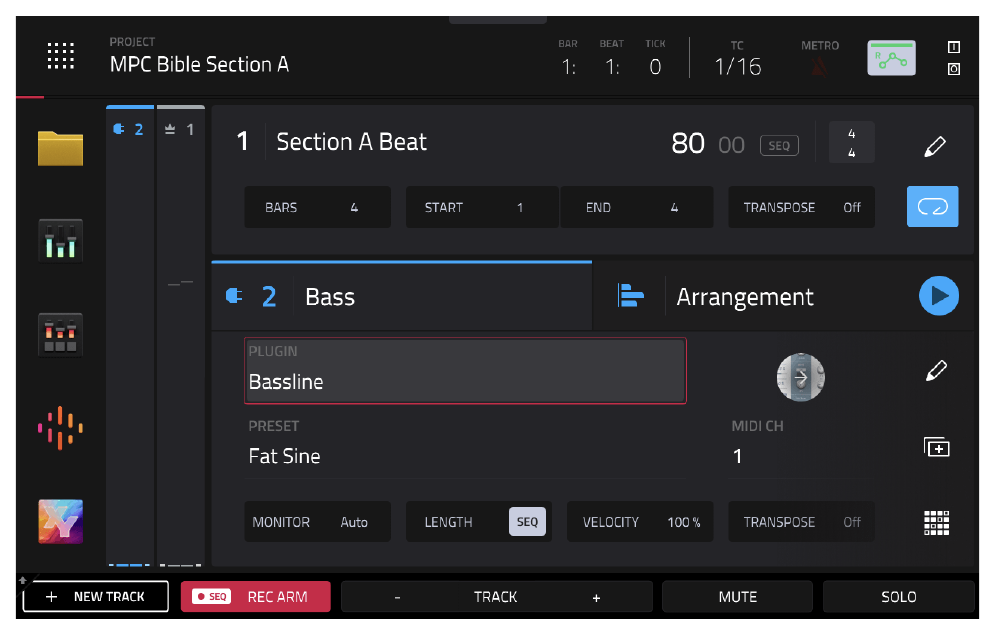Image resolution: width=996 pixels, height=636 pixels.
Task: Open the PRESET Fat Sine selector
Action: pos(465,446)
